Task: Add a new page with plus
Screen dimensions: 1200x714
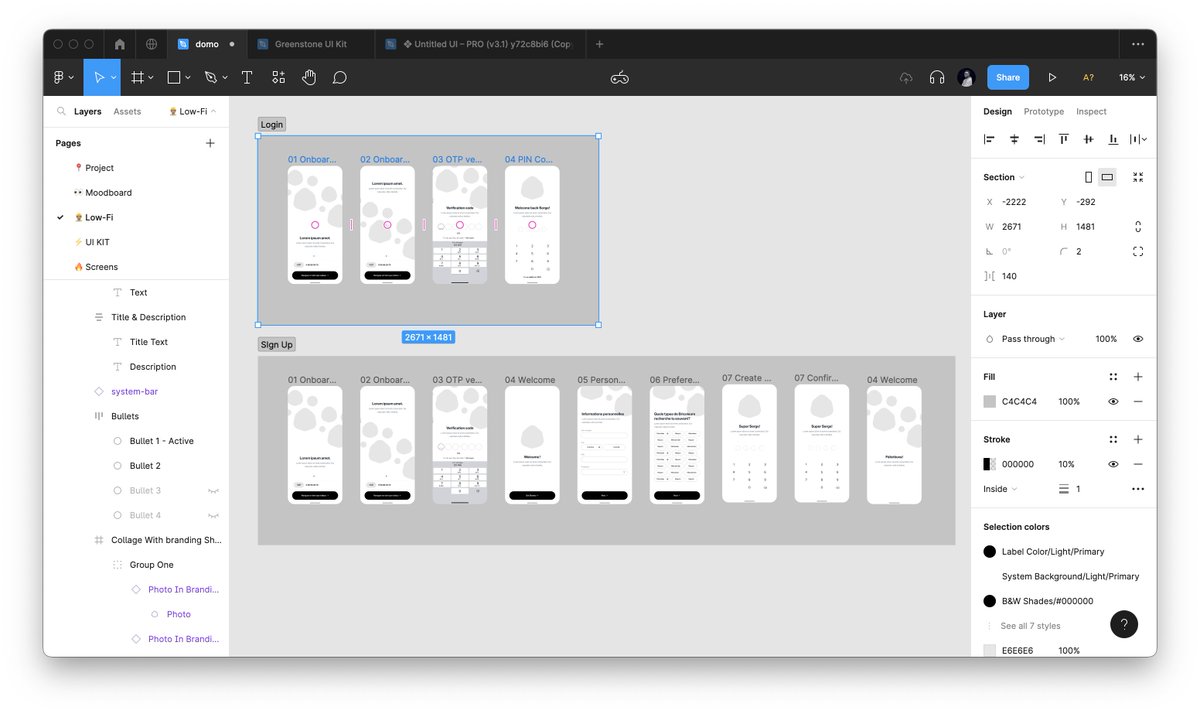Action: (210, 143)
